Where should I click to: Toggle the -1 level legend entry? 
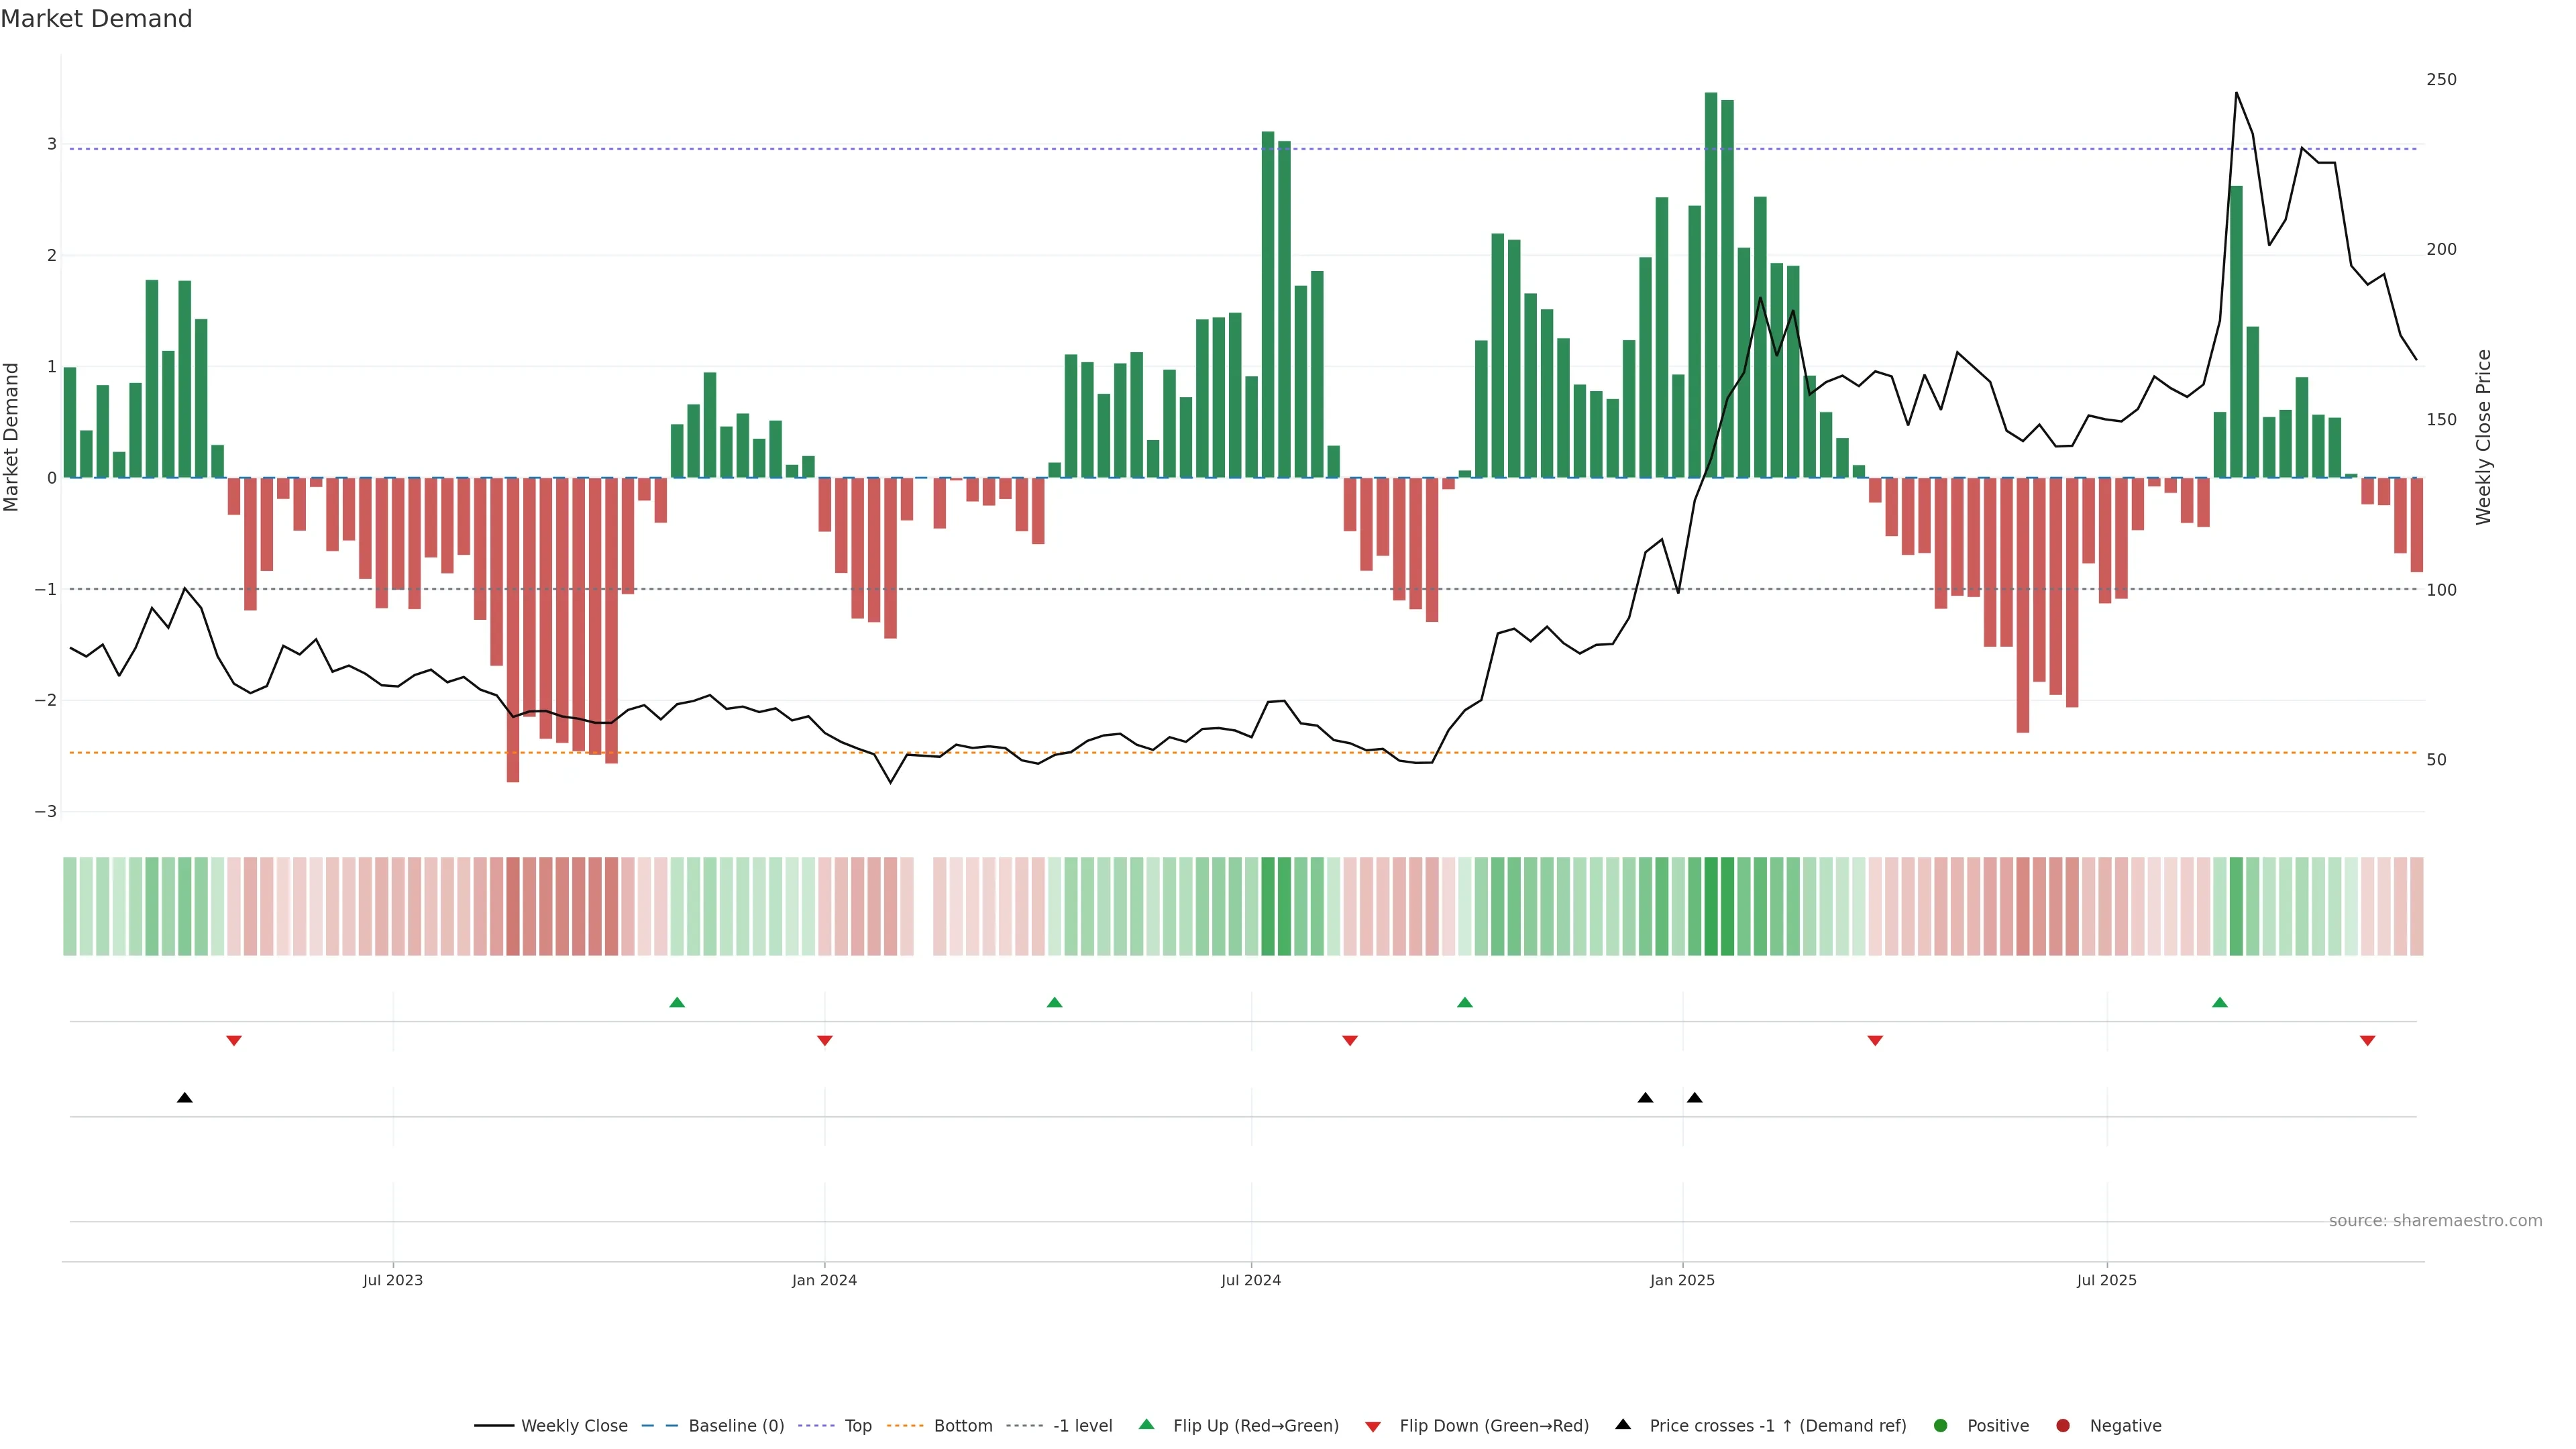pyautogui.click(x=1082, y=1426)
